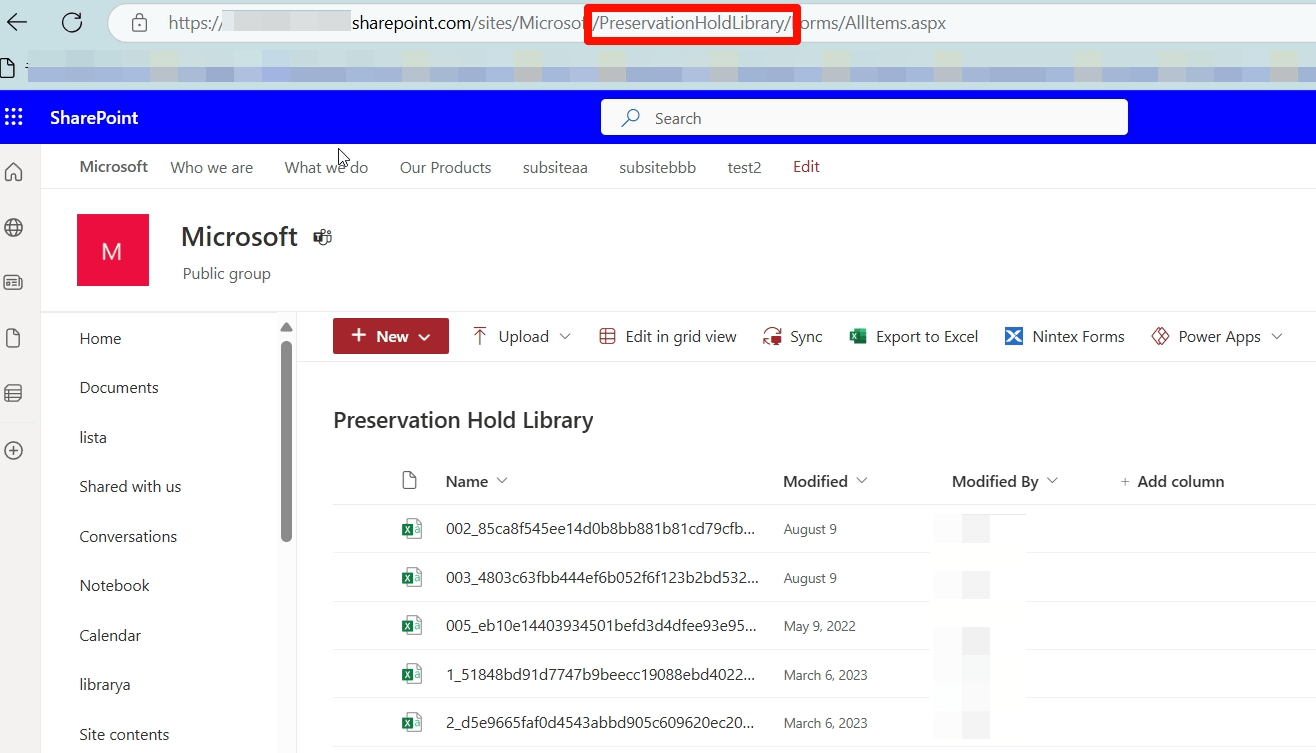Open librarya in left navigation

coord(105,684)
